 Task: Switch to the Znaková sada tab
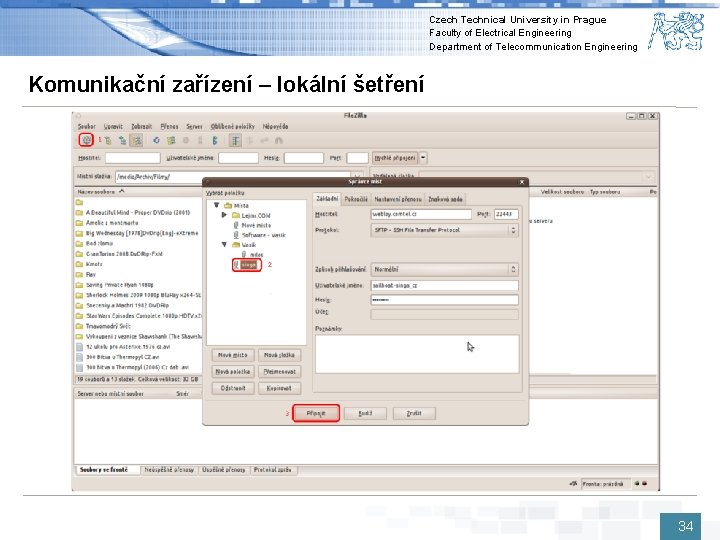(445, 199)
